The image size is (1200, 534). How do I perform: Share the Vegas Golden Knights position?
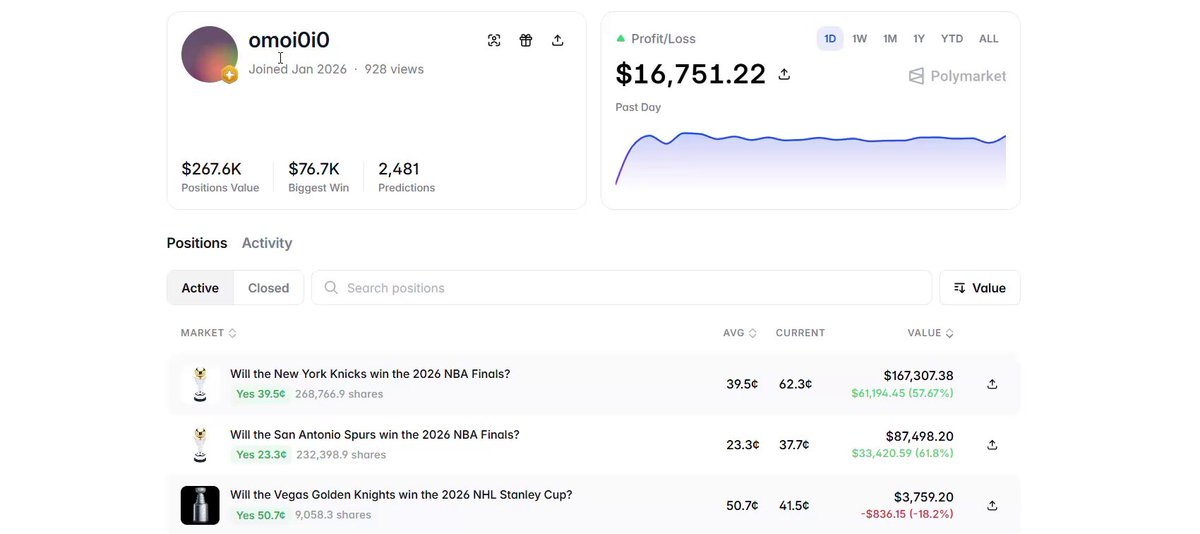(992, 506)
